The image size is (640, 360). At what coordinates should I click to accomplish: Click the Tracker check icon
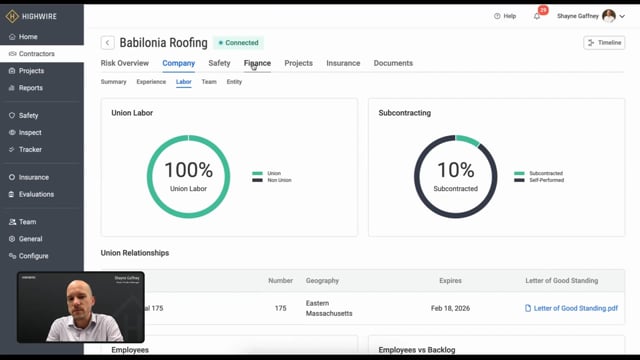pyautogui.click(x=12, y=149)
